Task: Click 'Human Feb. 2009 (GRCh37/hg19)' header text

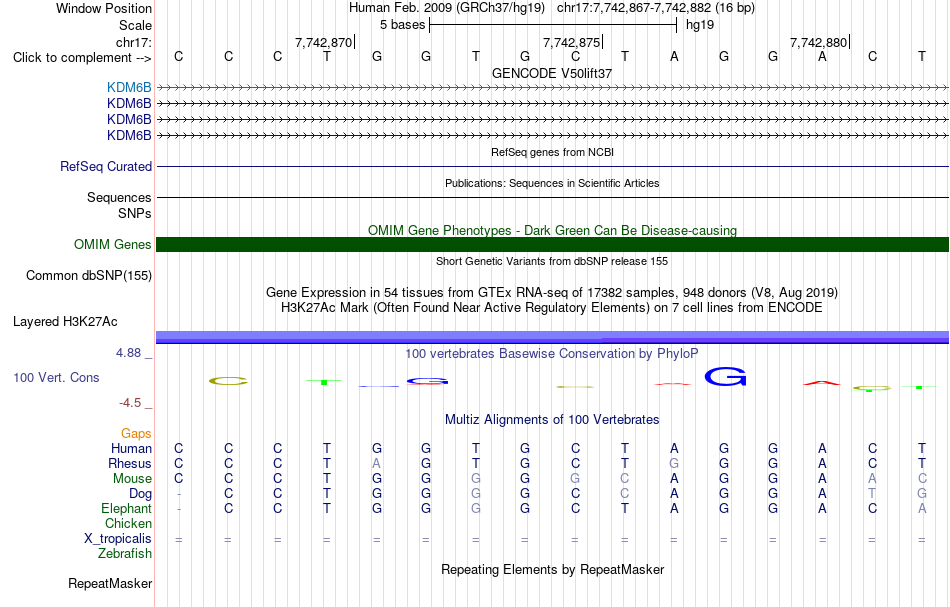Action: point(447,8)
